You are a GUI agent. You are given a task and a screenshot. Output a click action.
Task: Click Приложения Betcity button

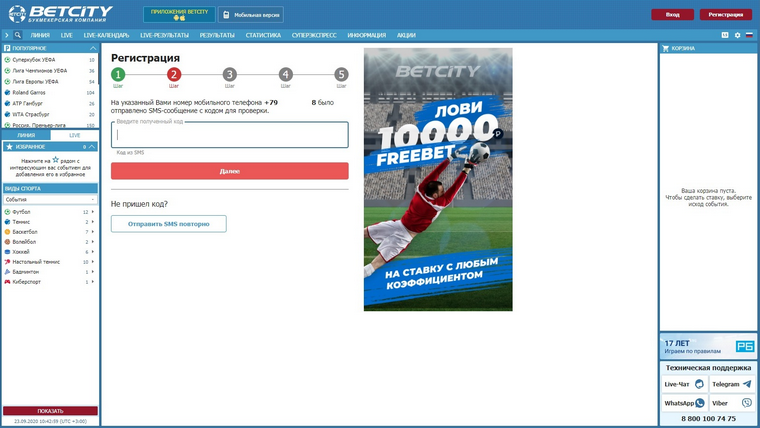click(x=179, y=15)
